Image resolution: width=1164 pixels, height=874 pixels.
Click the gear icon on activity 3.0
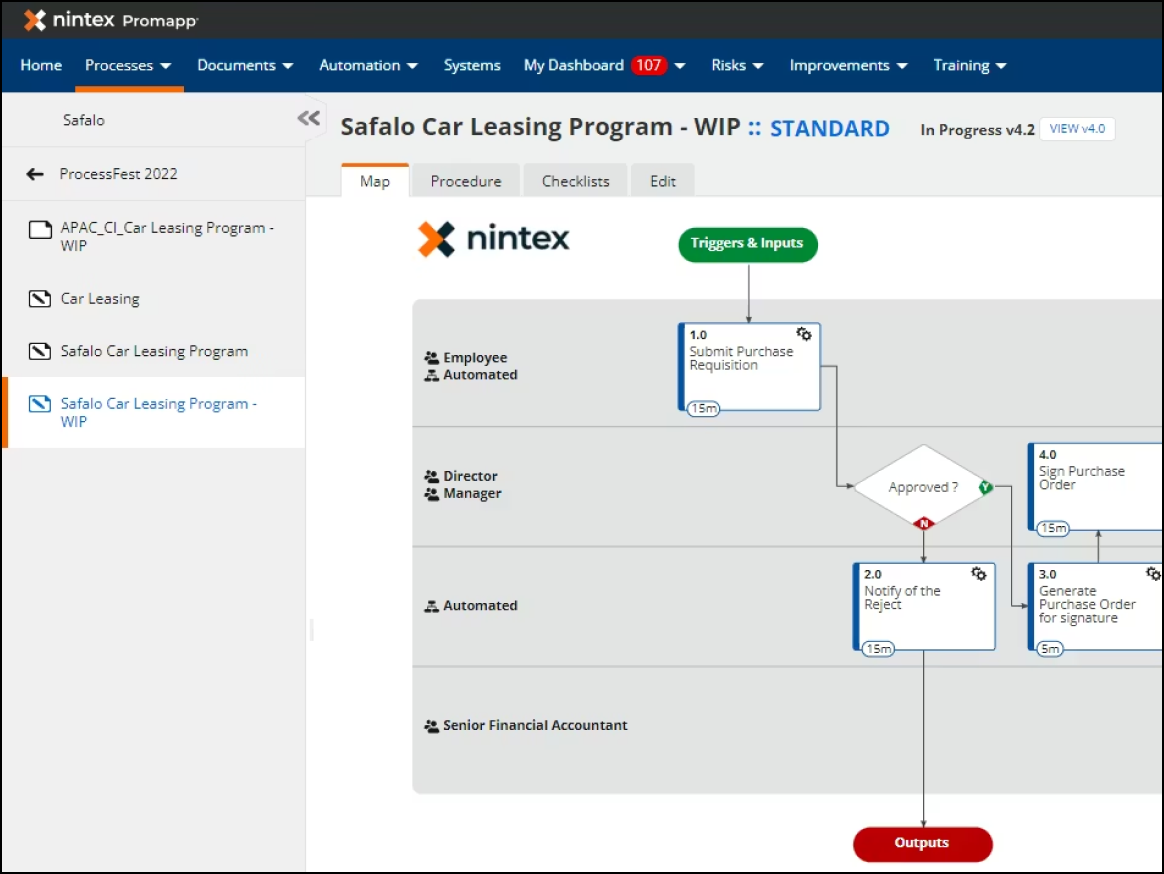pos(1154,574)
